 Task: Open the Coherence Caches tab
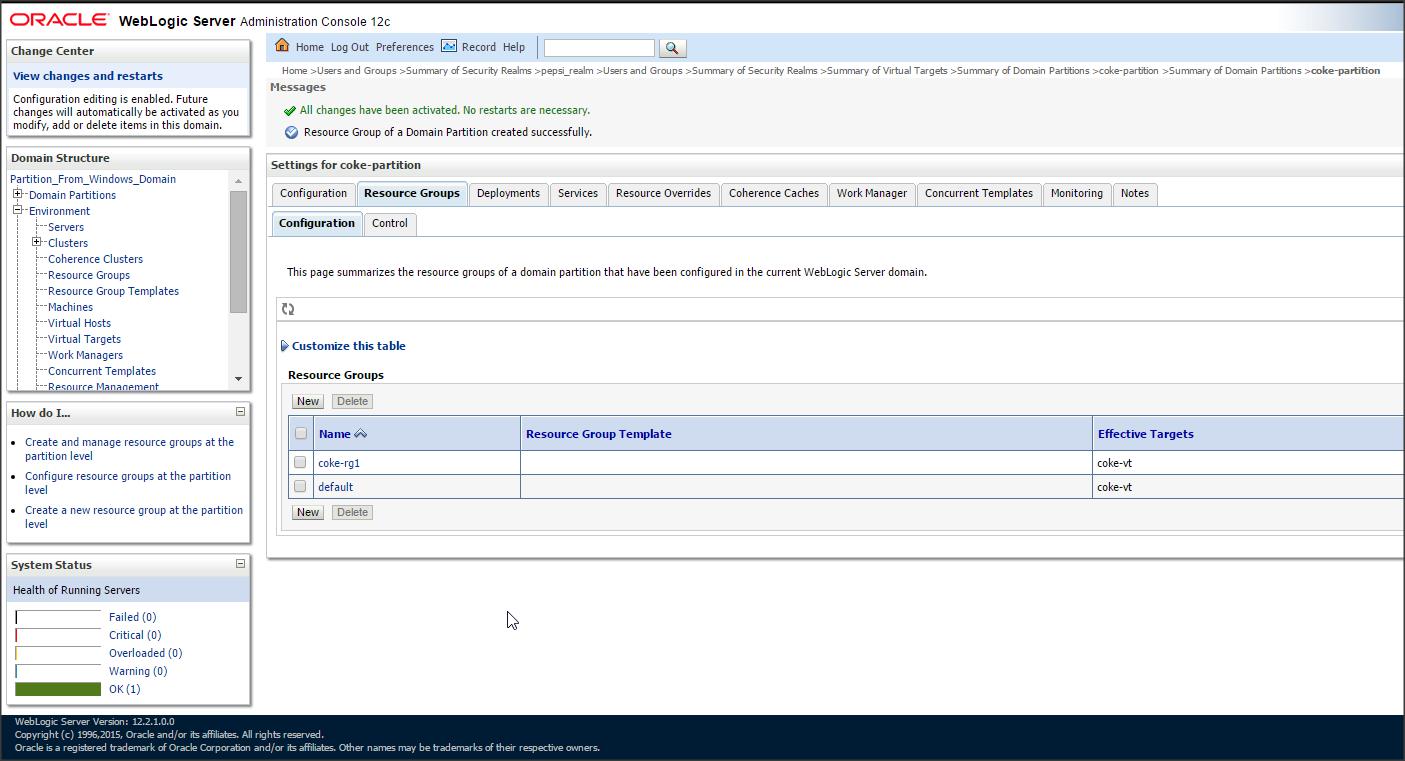(x=774, y=194)
